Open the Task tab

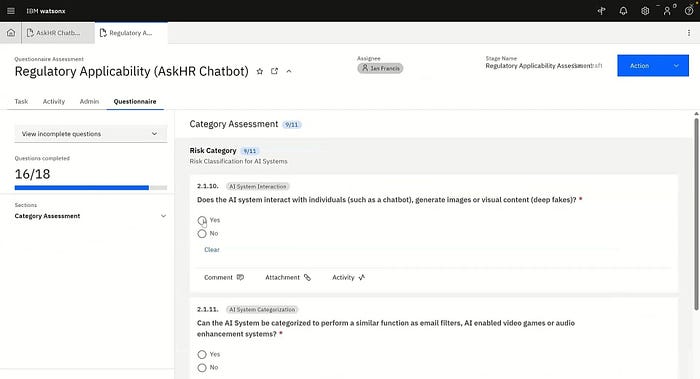point(21,101)
